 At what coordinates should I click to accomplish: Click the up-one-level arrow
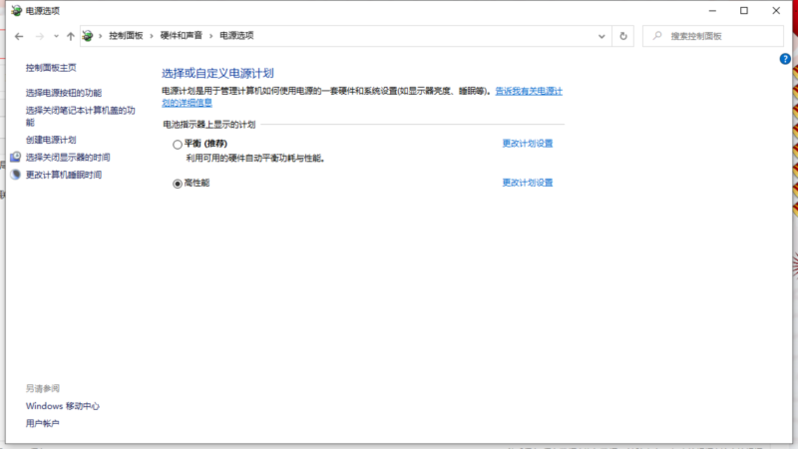pyautogui.click(x=70, y=36)
